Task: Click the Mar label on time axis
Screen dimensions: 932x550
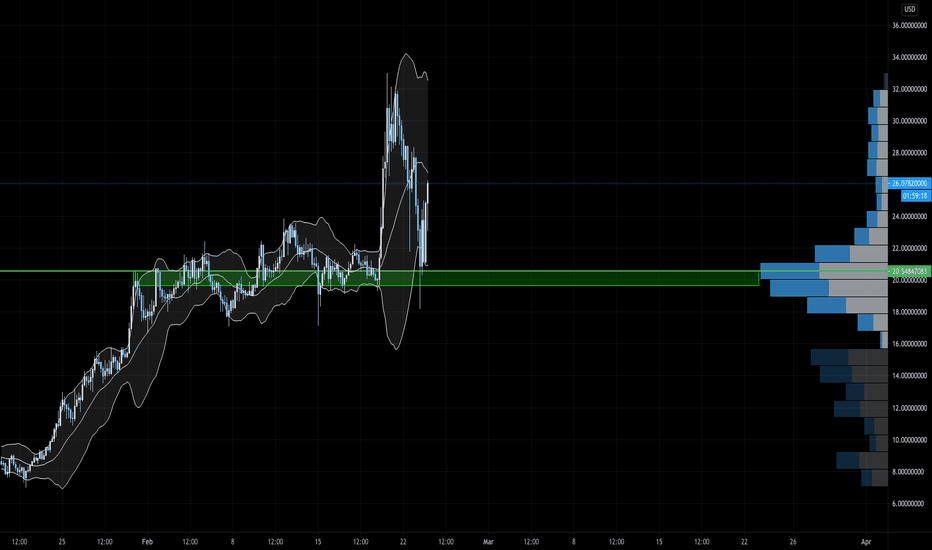Action: (x=488, y=542)
